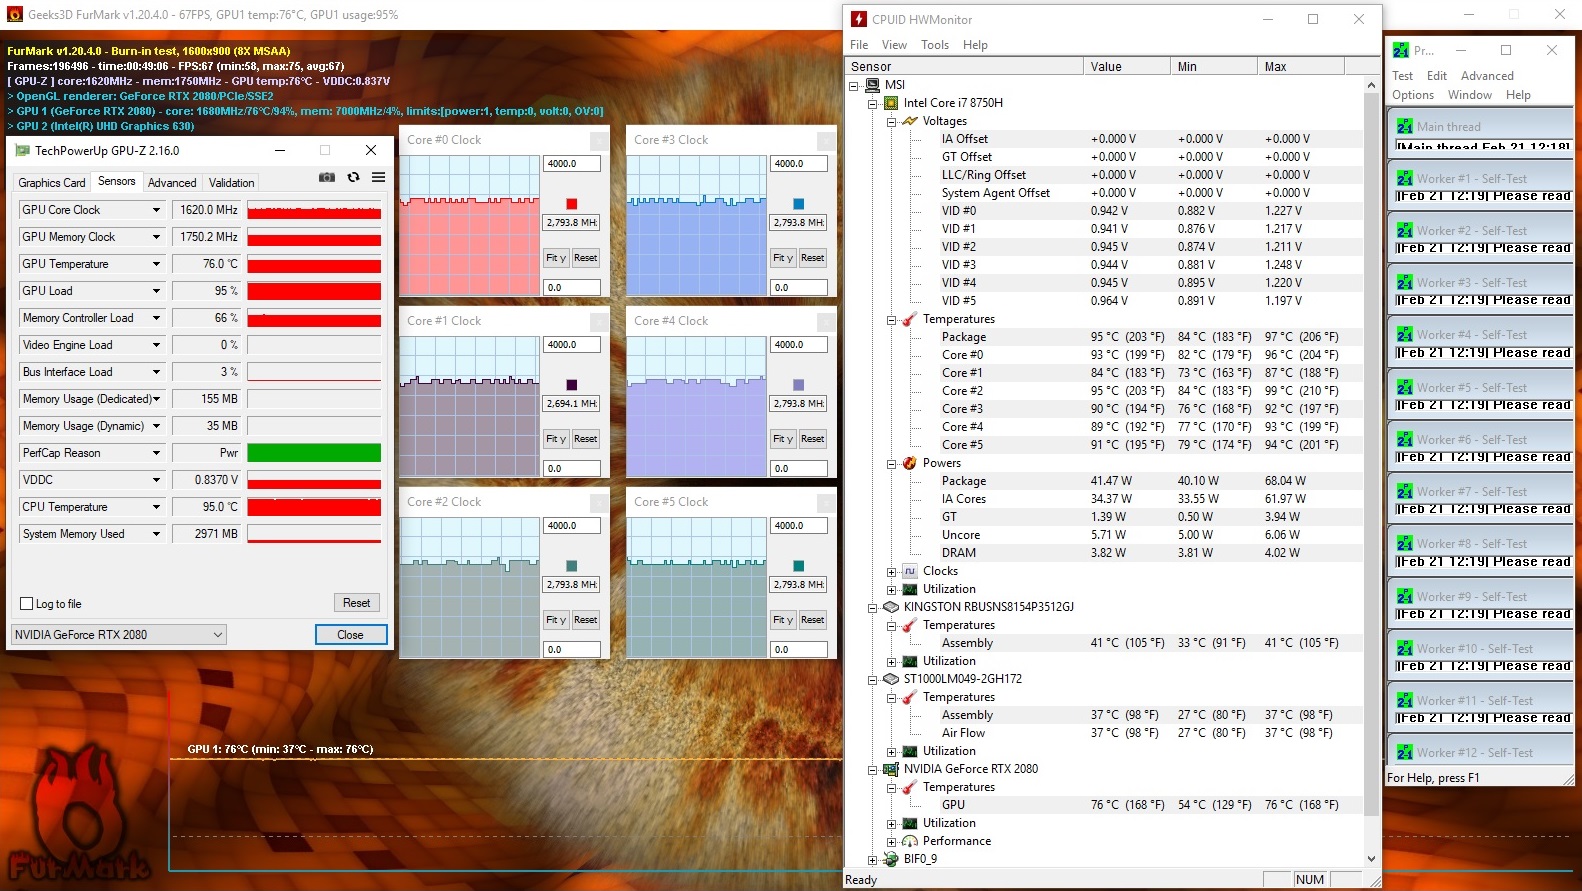
Task: Click the HWMonitor title bar lightning icon
Action: (x=858, y=19)
